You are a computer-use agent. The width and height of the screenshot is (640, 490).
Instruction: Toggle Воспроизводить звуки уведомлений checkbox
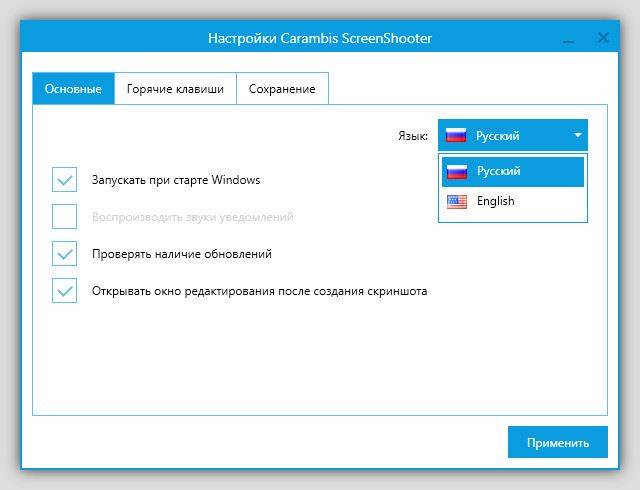coord(64,216)
